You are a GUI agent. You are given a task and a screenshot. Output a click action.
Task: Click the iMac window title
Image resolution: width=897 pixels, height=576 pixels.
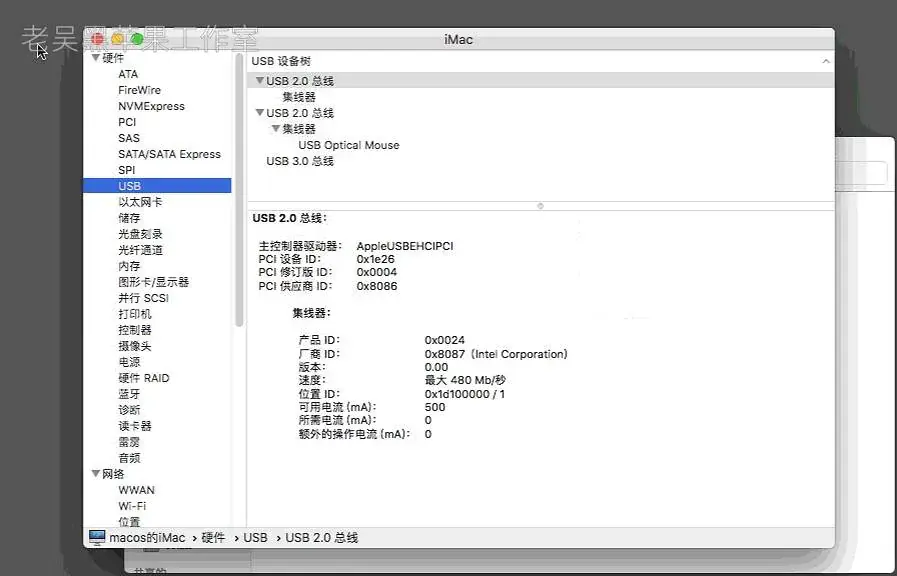pos(458,39)
